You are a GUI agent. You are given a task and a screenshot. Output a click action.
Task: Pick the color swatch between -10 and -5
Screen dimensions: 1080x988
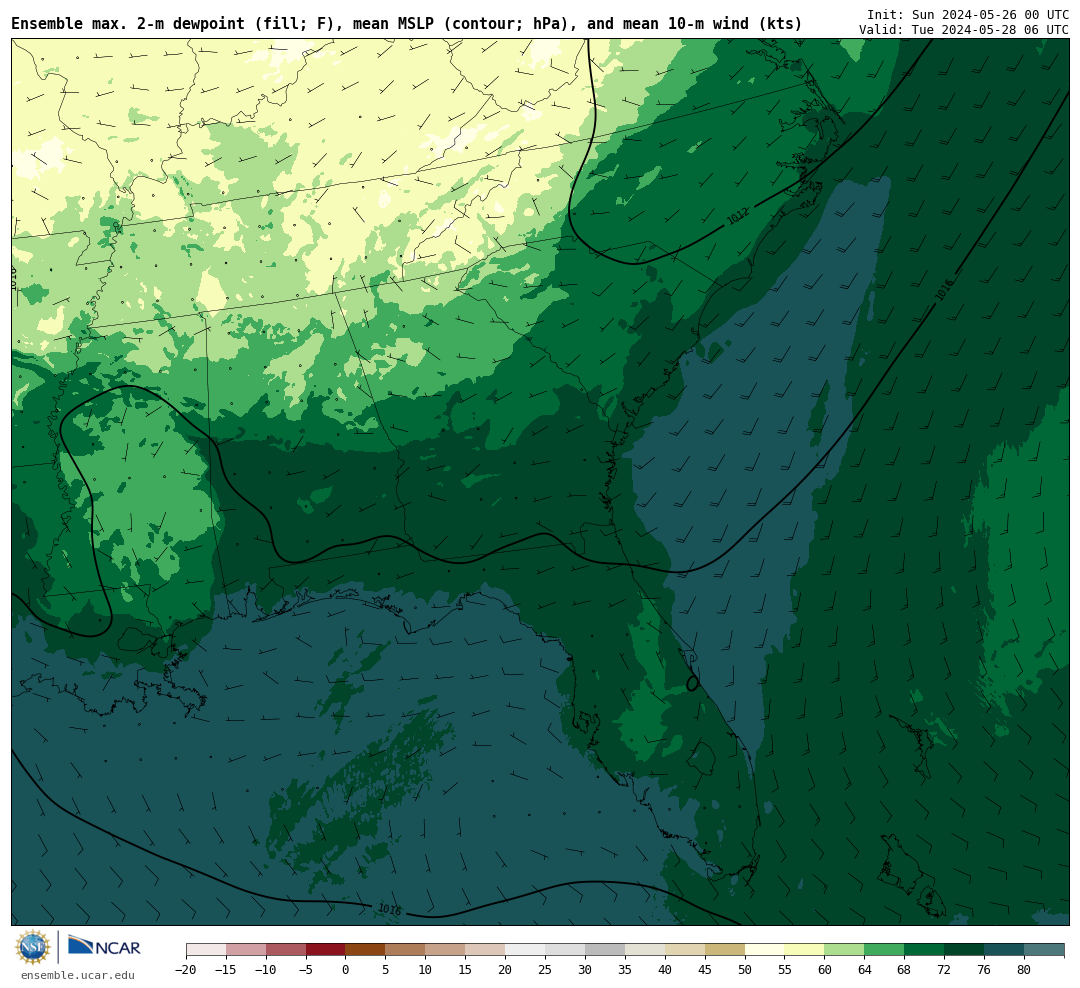[x=286, y=950]
